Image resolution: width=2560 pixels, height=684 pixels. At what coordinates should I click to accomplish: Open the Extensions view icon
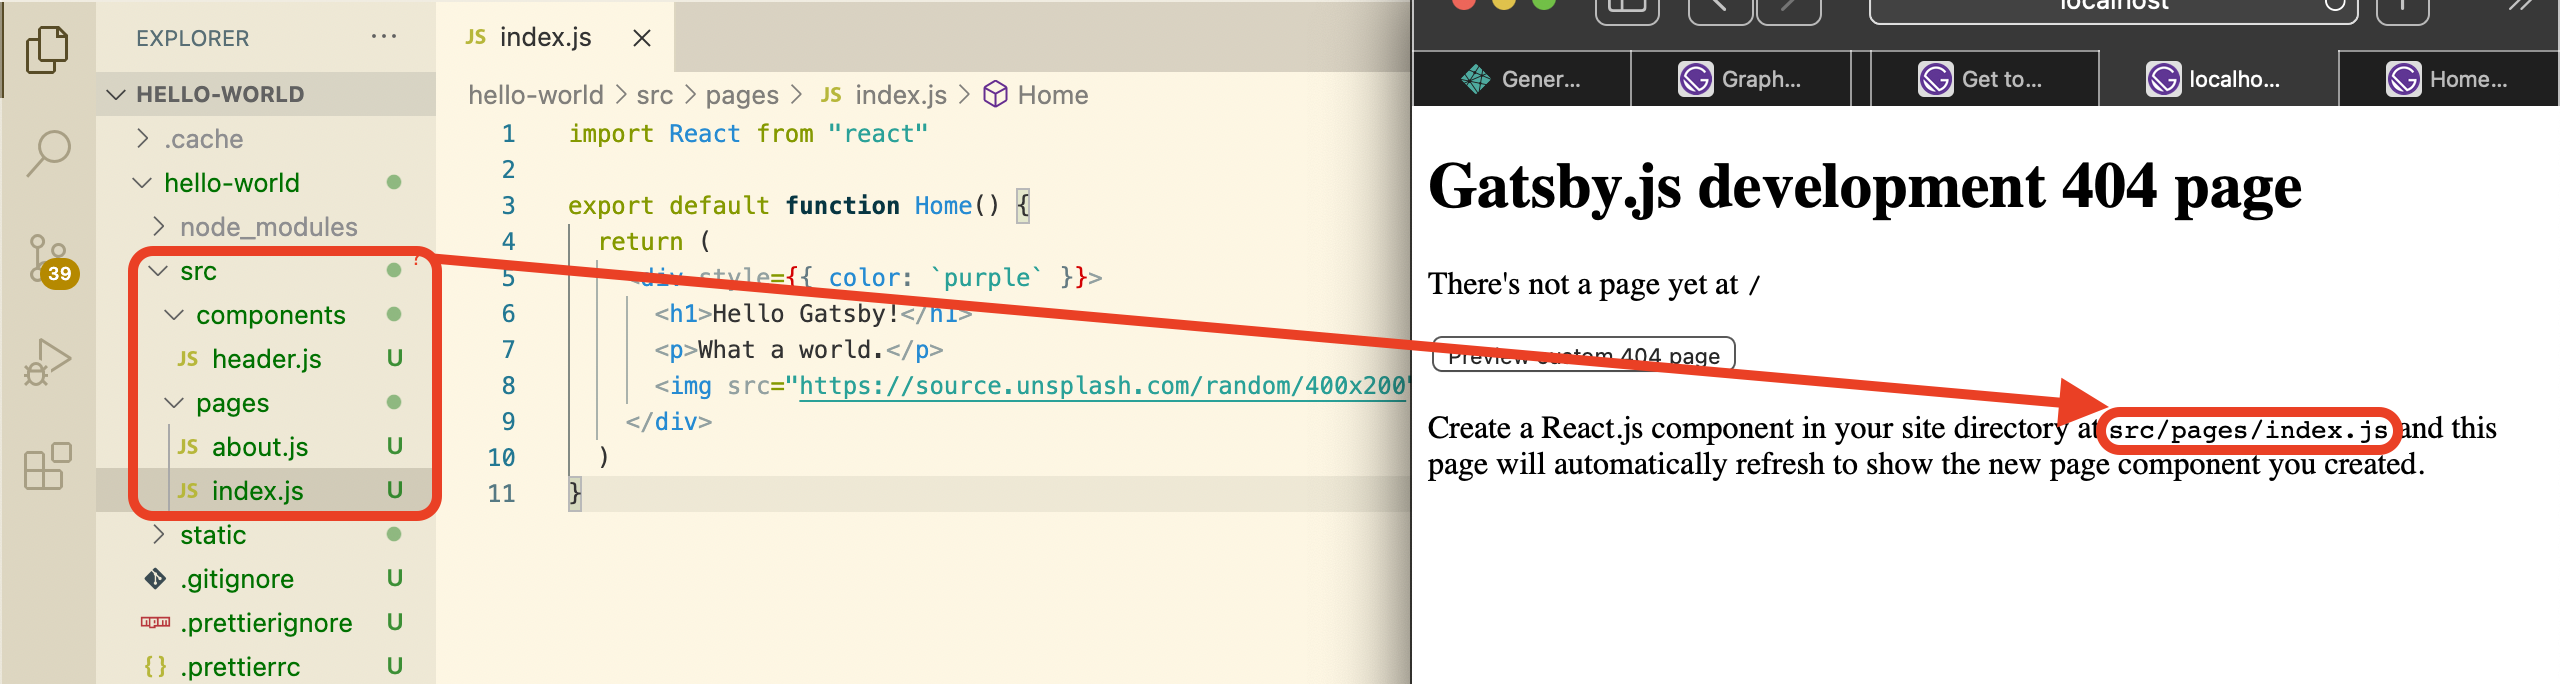coord(47,466)
